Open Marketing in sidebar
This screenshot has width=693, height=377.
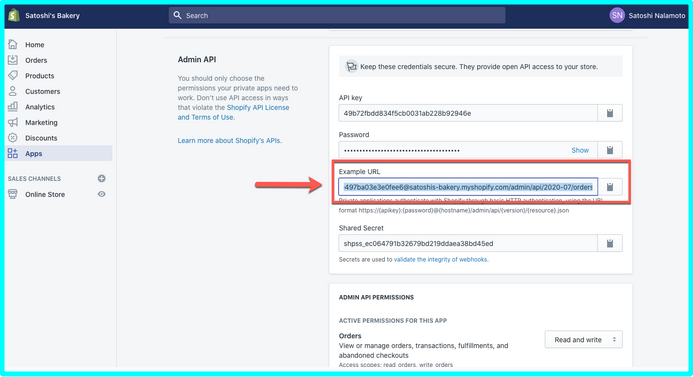(x=41, y=122)
